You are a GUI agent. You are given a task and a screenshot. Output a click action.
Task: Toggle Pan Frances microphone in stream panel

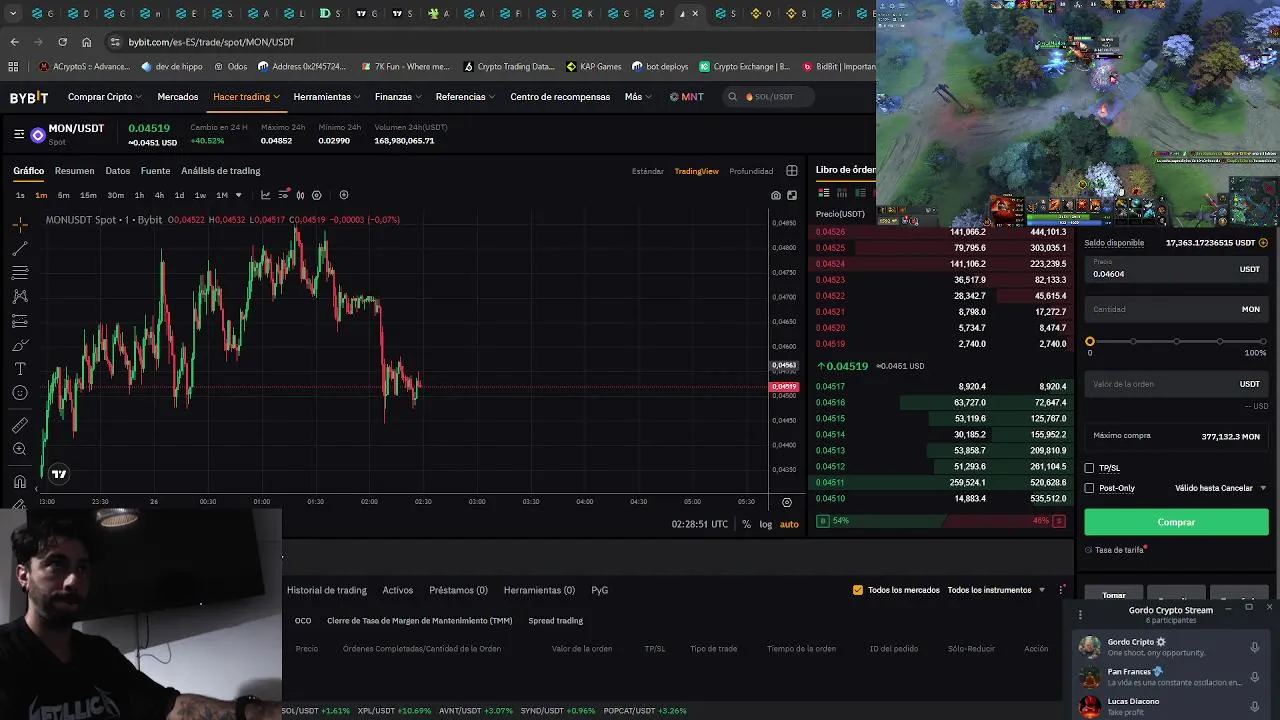tap(1254, 677)
